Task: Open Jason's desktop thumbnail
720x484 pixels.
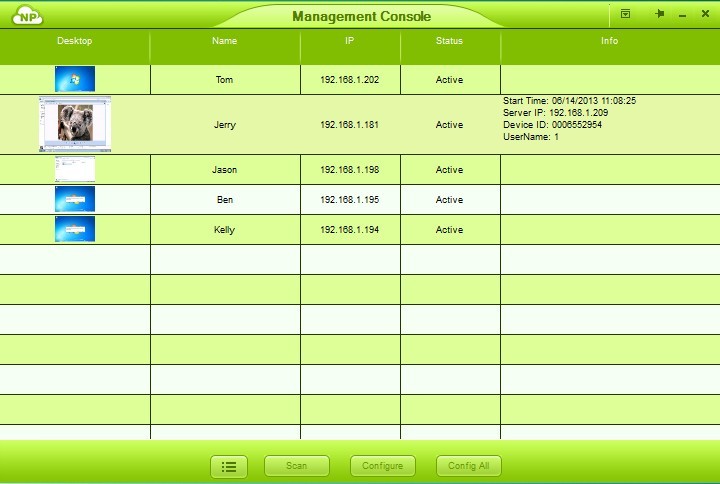Action: pyautogui.click(x=75, y=169)
